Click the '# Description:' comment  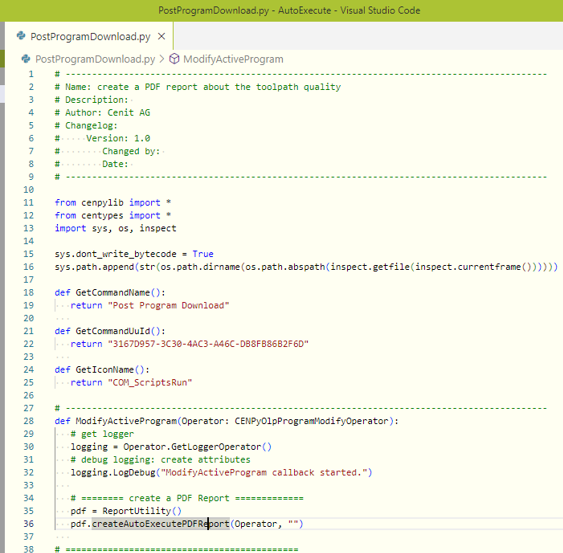[x=91, y=99]
